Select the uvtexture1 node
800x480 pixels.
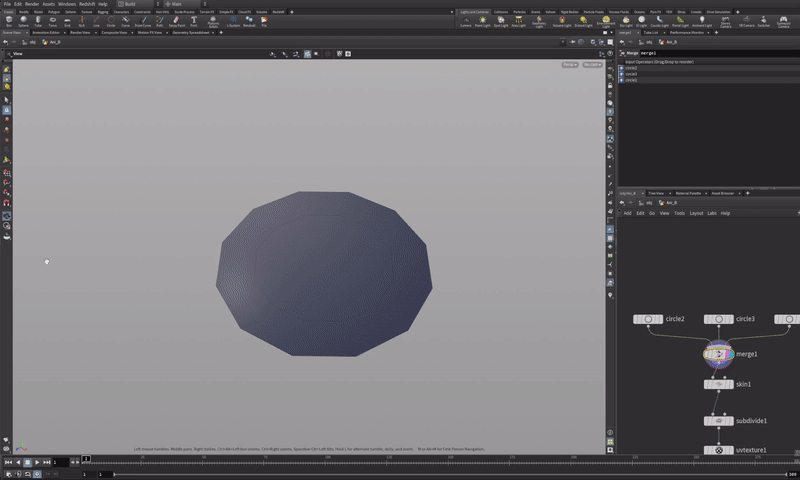718,450
